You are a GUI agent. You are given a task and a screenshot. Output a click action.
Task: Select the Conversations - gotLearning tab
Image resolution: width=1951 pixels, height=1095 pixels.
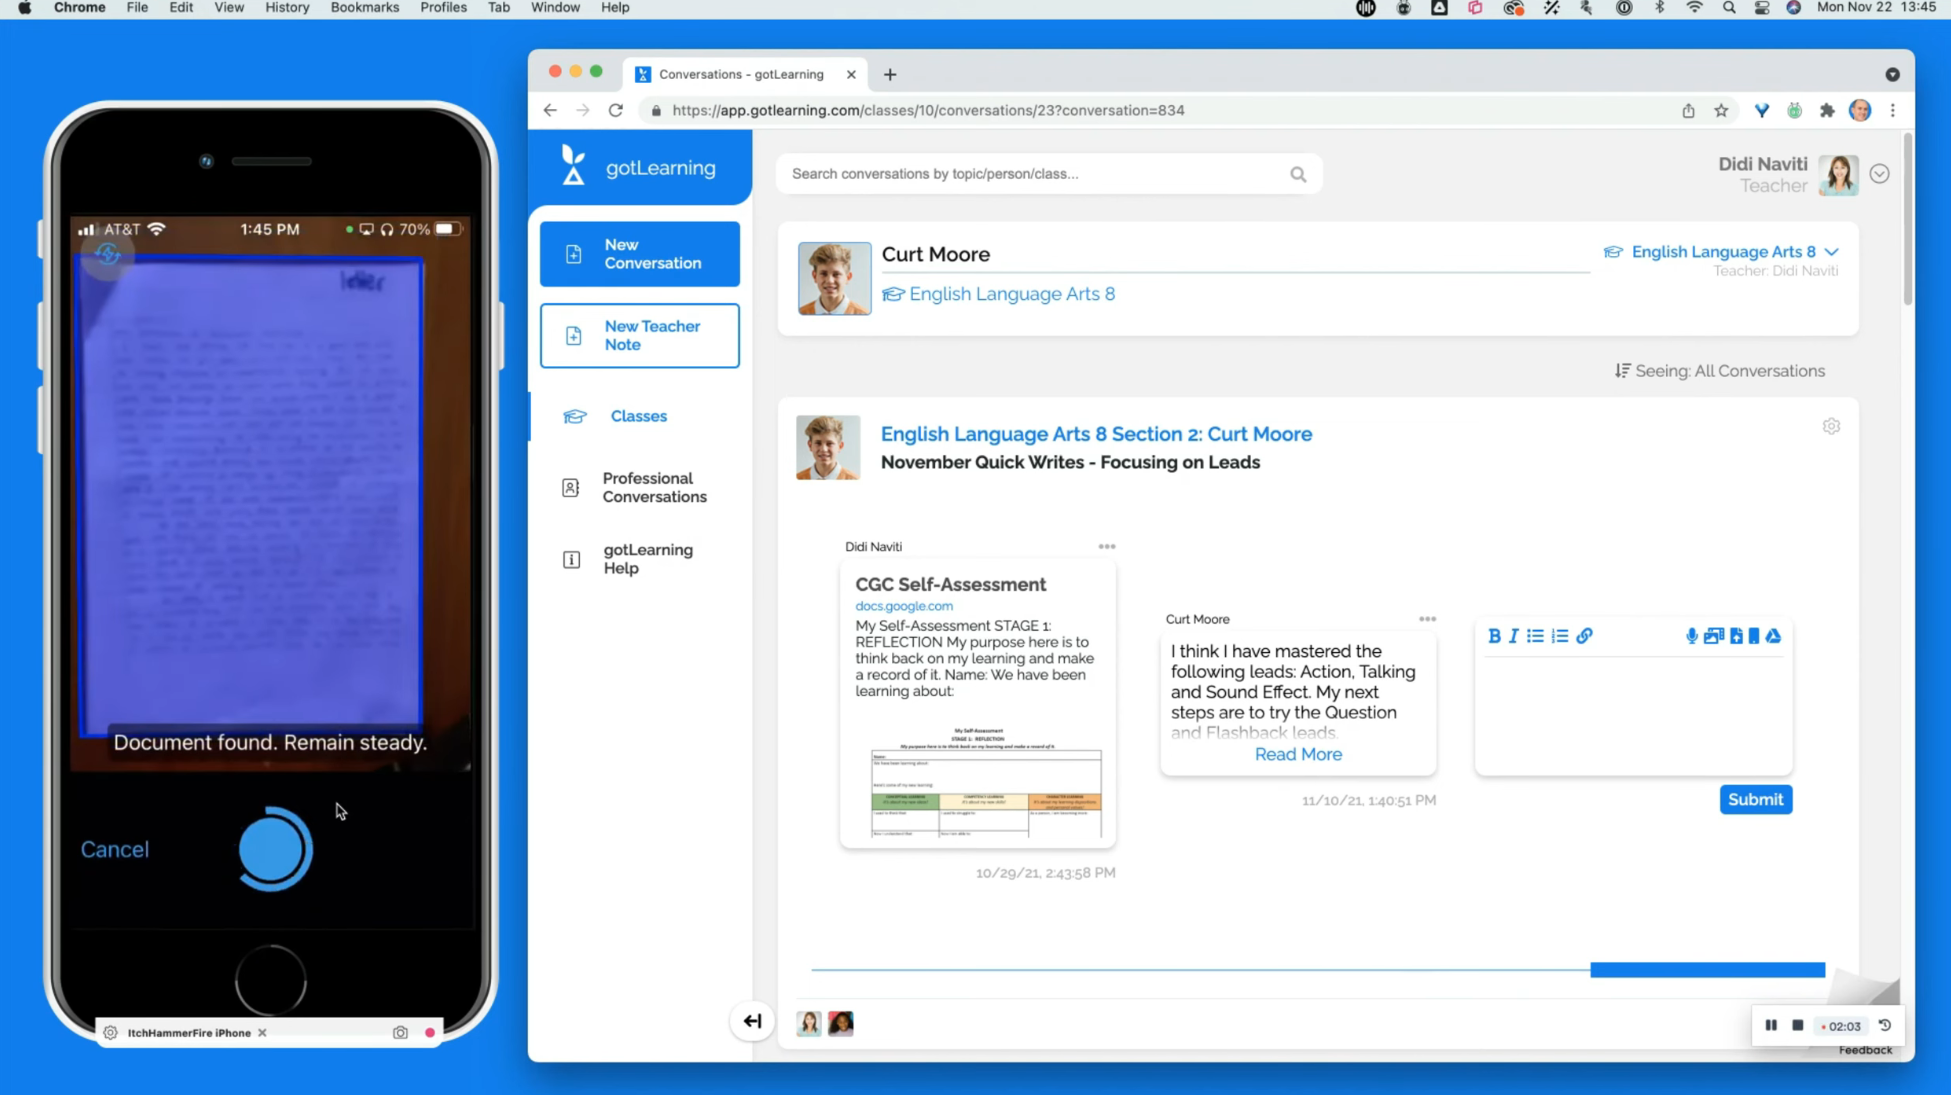(x=740, y=74)
